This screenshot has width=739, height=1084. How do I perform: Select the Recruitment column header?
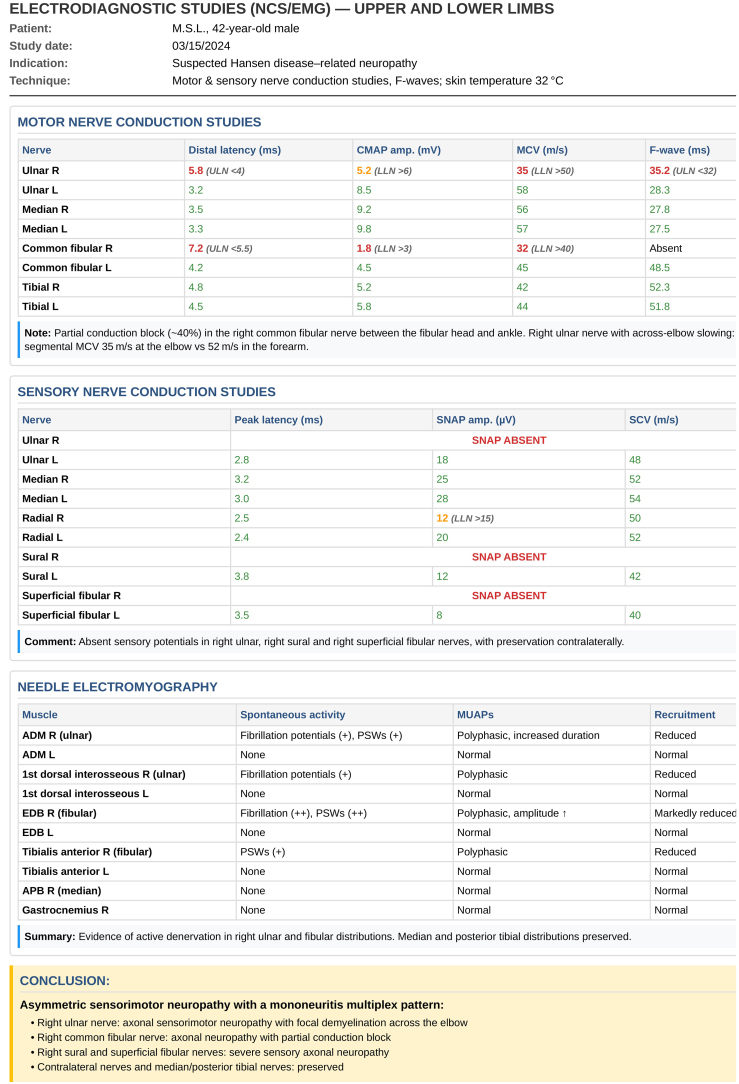pyautogui.click(x=684, y=715)
